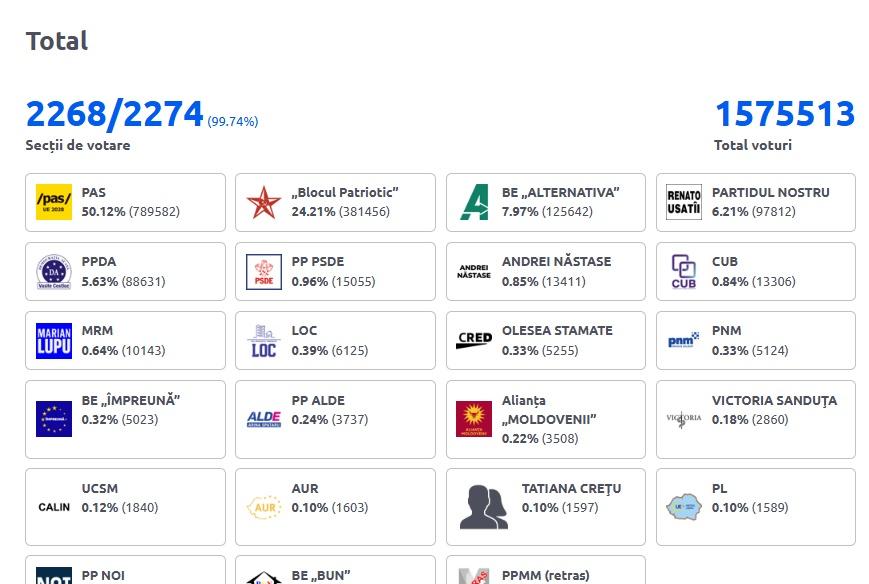Click the PAS party logo
The height and width of the screenshot is (584, 869).
54,202
